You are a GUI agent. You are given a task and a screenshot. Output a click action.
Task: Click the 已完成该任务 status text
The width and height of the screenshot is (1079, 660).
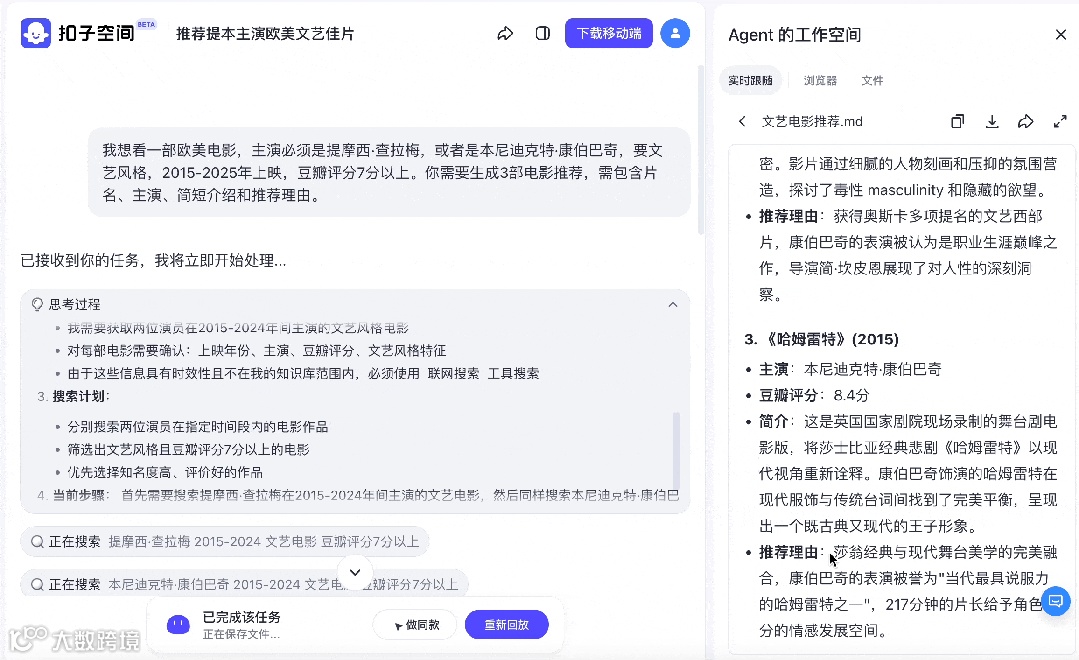[x=241, y=617]
